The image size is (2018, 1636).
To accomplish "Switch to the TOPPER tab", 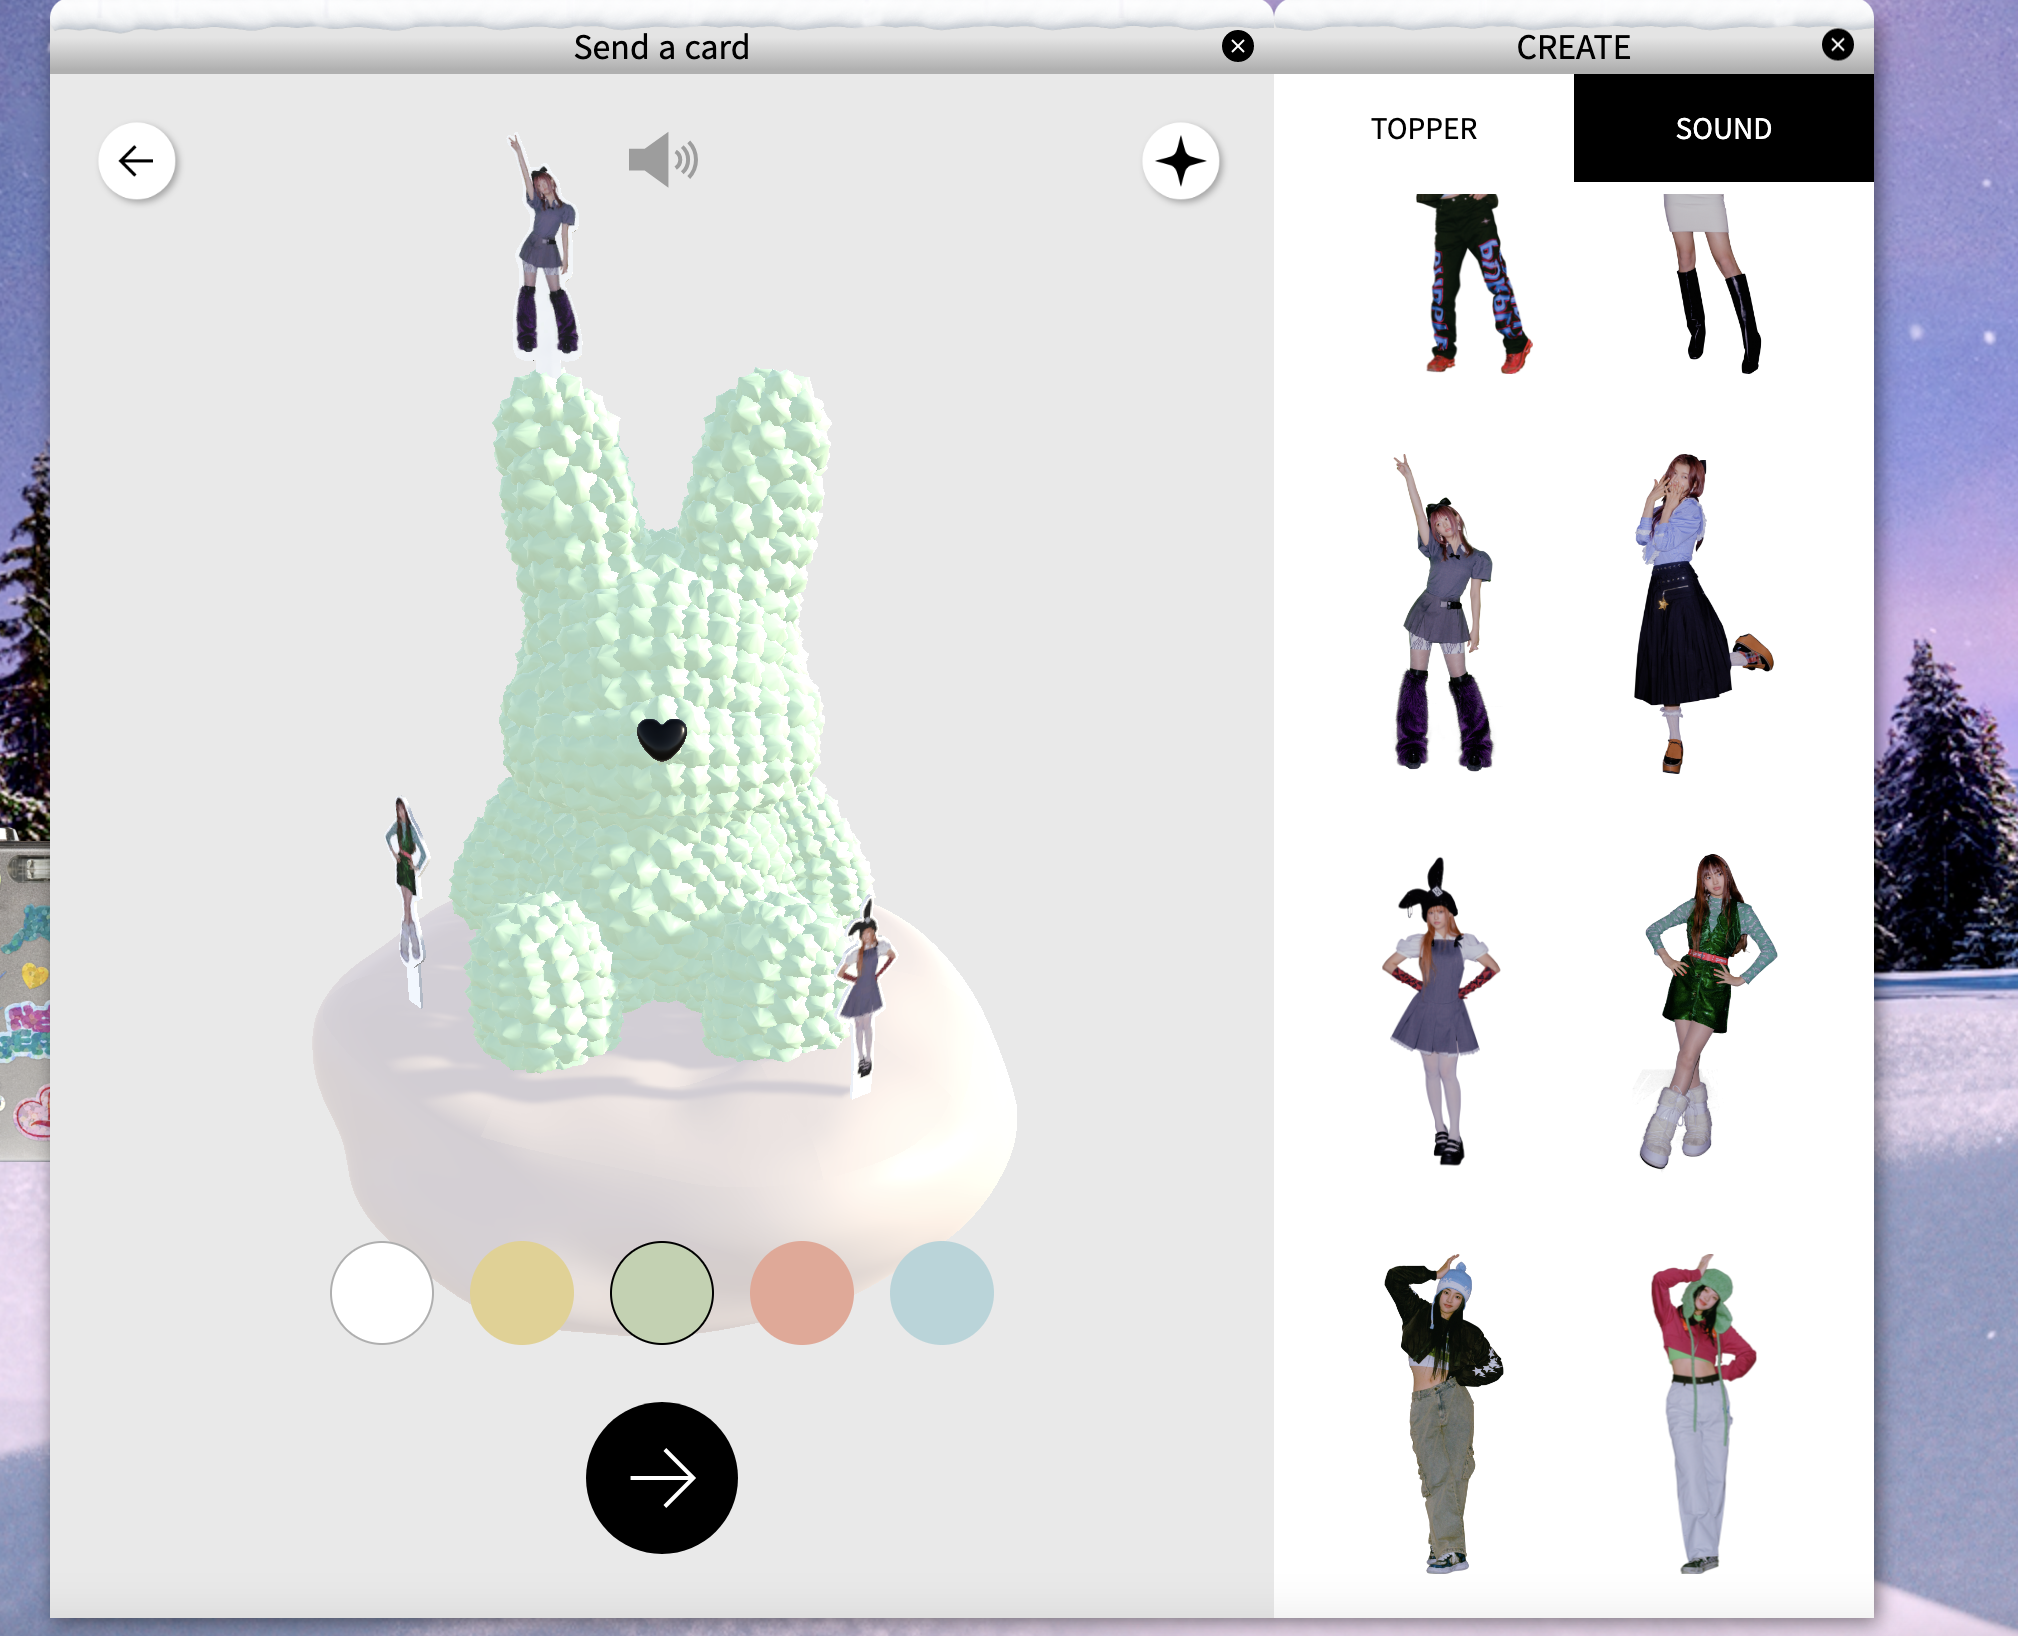I will click(x=1423, y=128).
